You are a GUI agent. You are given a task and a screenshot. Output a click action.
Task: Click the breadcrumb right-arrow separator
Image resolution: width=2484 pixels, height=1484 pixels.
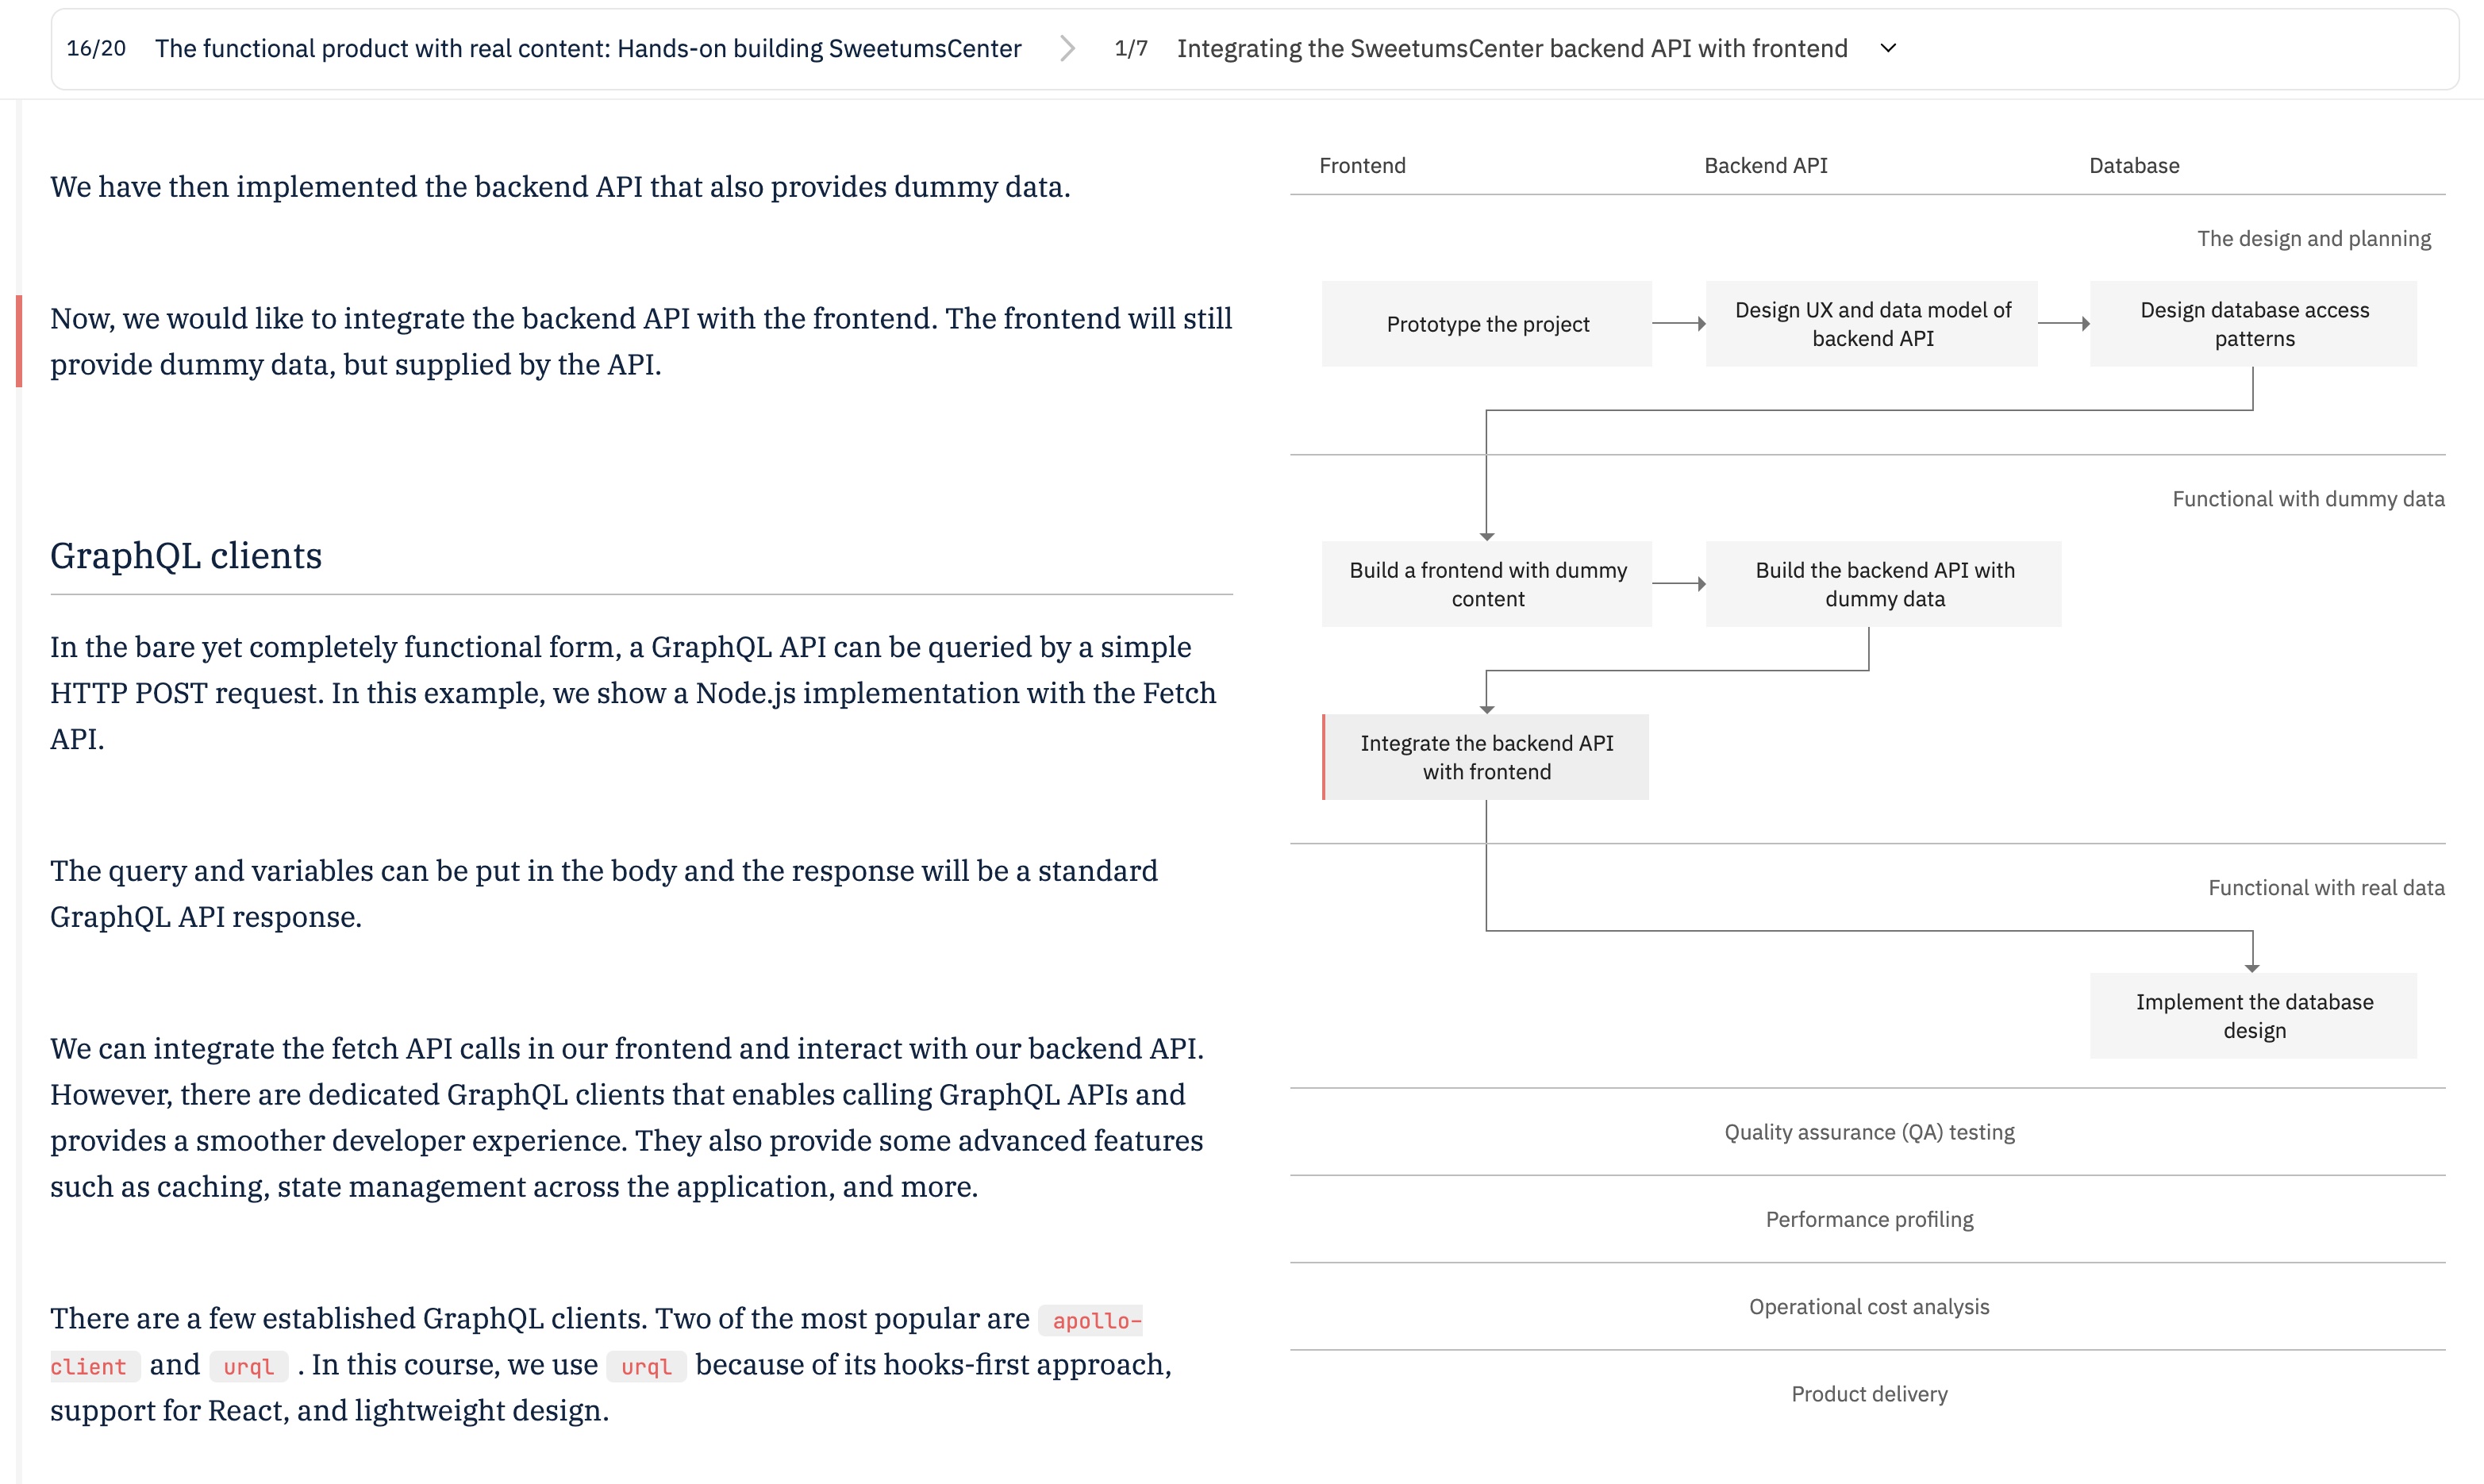[x=1067, y=48]
